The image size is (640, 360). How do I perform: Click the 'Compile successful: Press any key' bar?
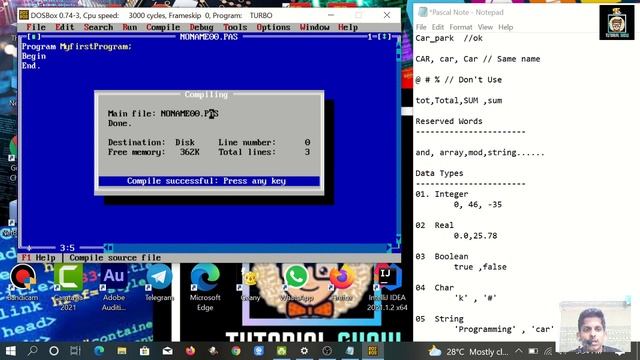[209, 181]
